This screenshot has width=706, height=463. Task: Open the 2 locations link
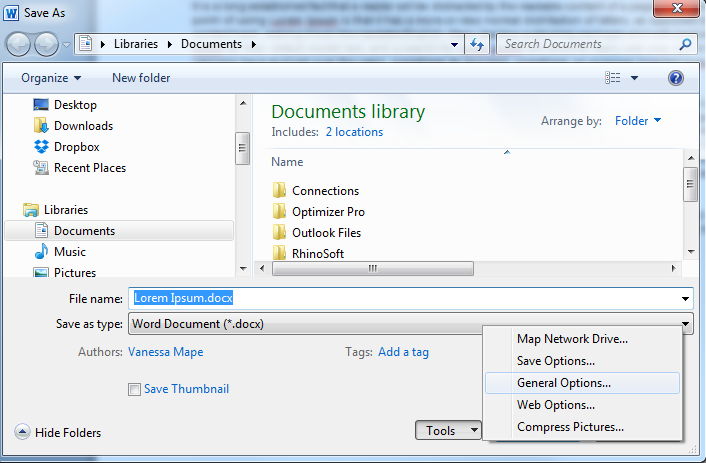tap(354, 132)
